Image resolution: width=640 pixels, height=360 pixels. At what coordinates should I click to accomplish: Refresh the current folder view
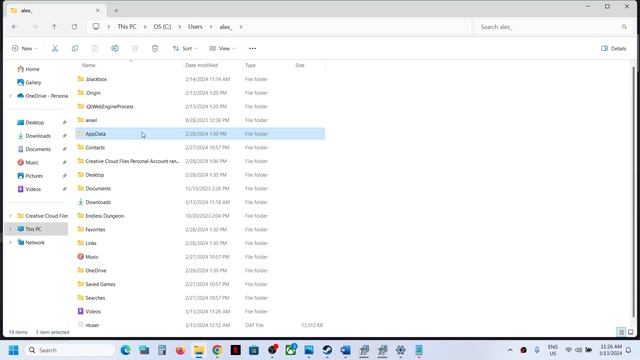coord(74,27)
